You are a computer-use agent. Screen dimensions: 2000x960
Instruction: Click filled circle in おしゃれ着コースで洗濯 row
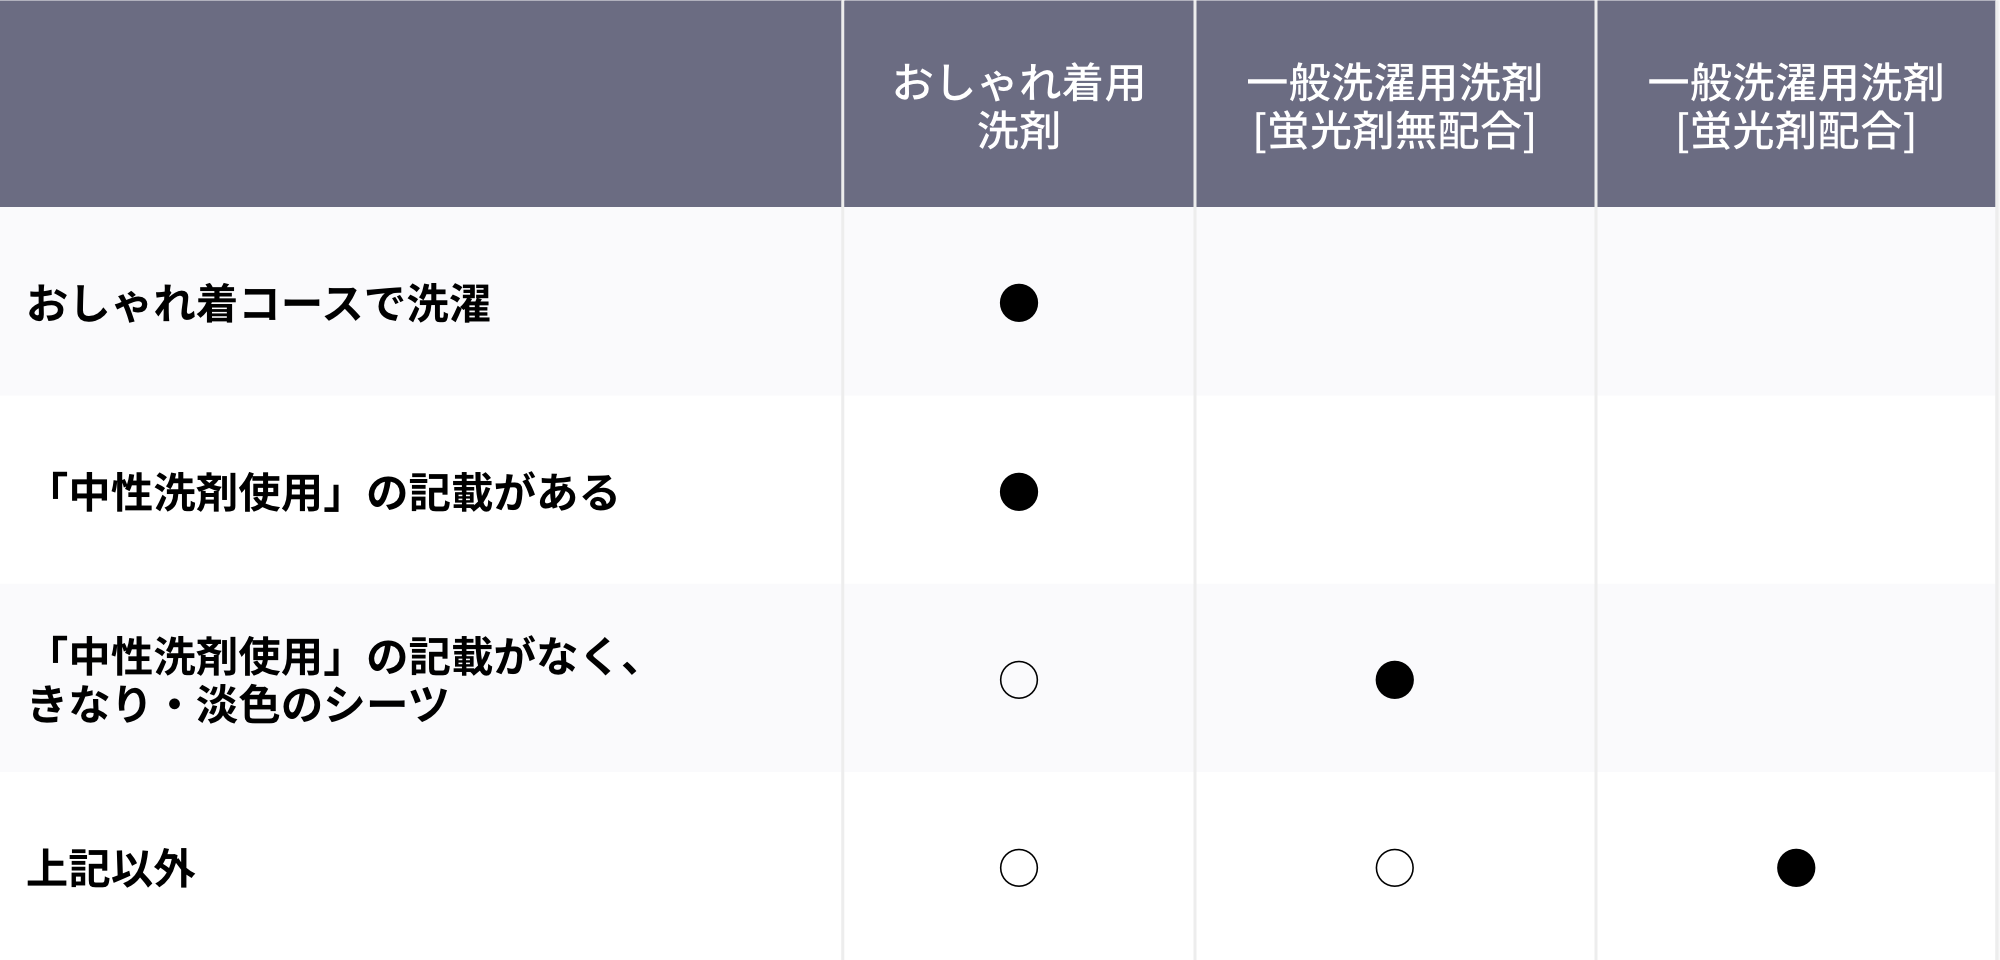[x=1018, y=303]
